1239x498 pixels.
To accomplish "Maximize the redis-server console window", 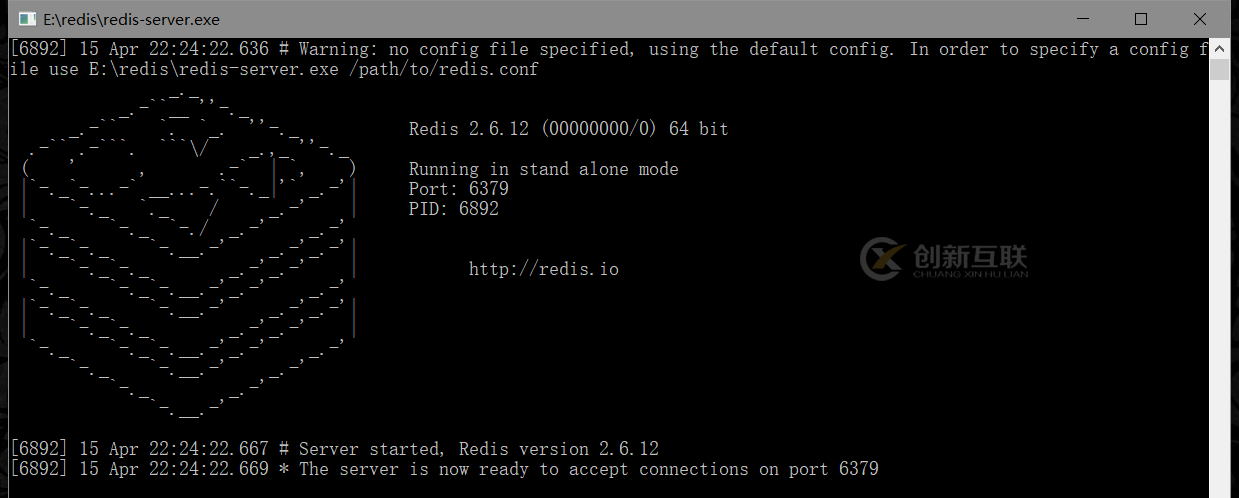I will point(1141,19).
